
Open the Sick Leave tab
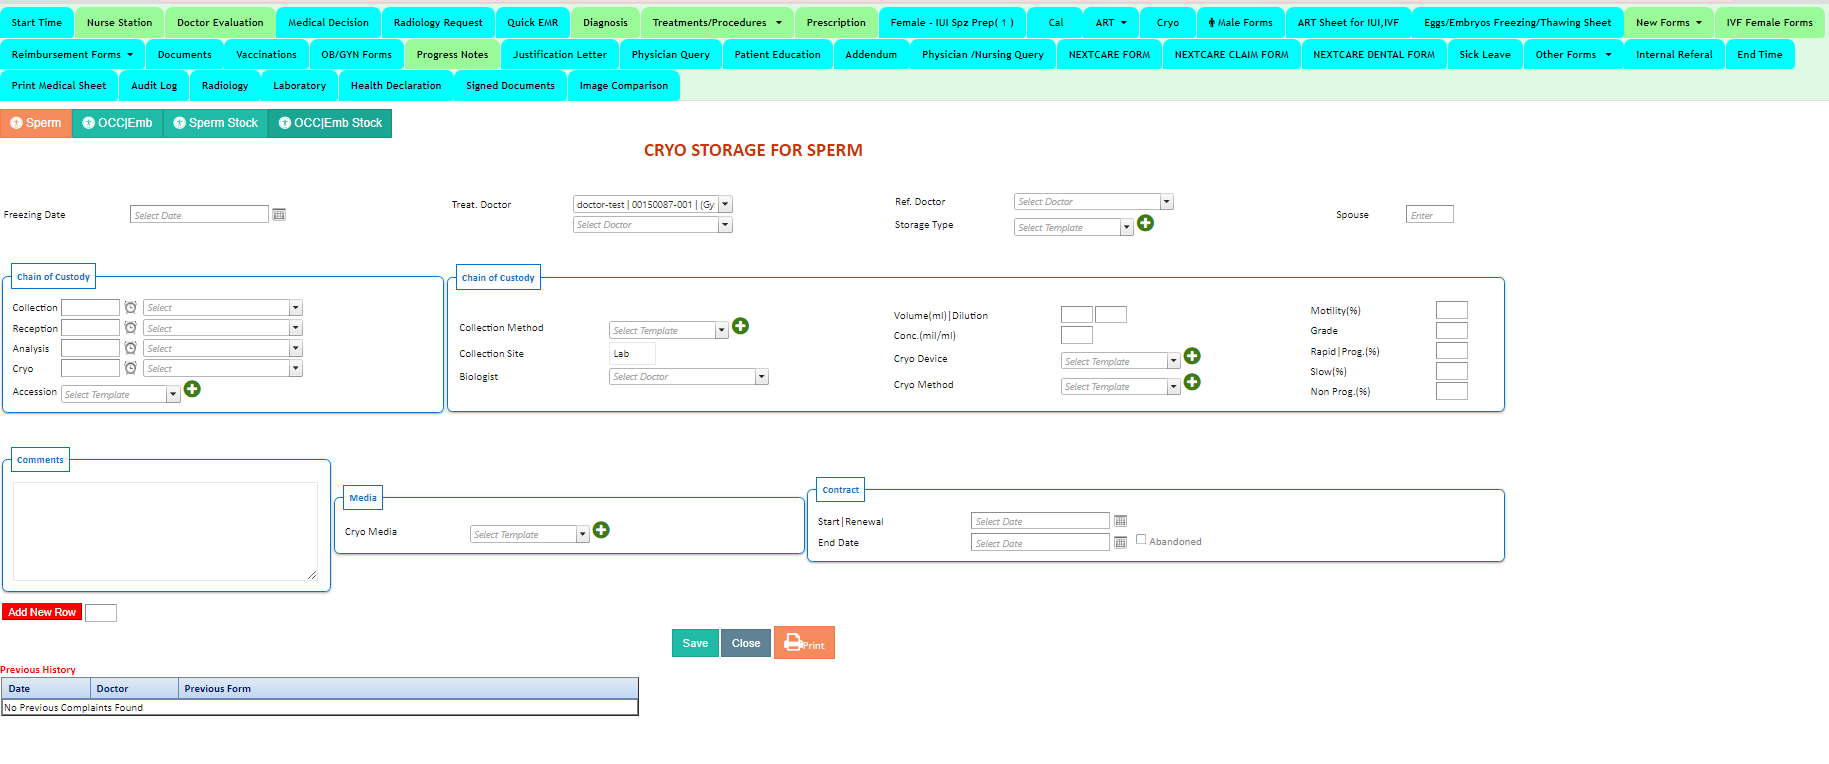(x=1485, y=55)
